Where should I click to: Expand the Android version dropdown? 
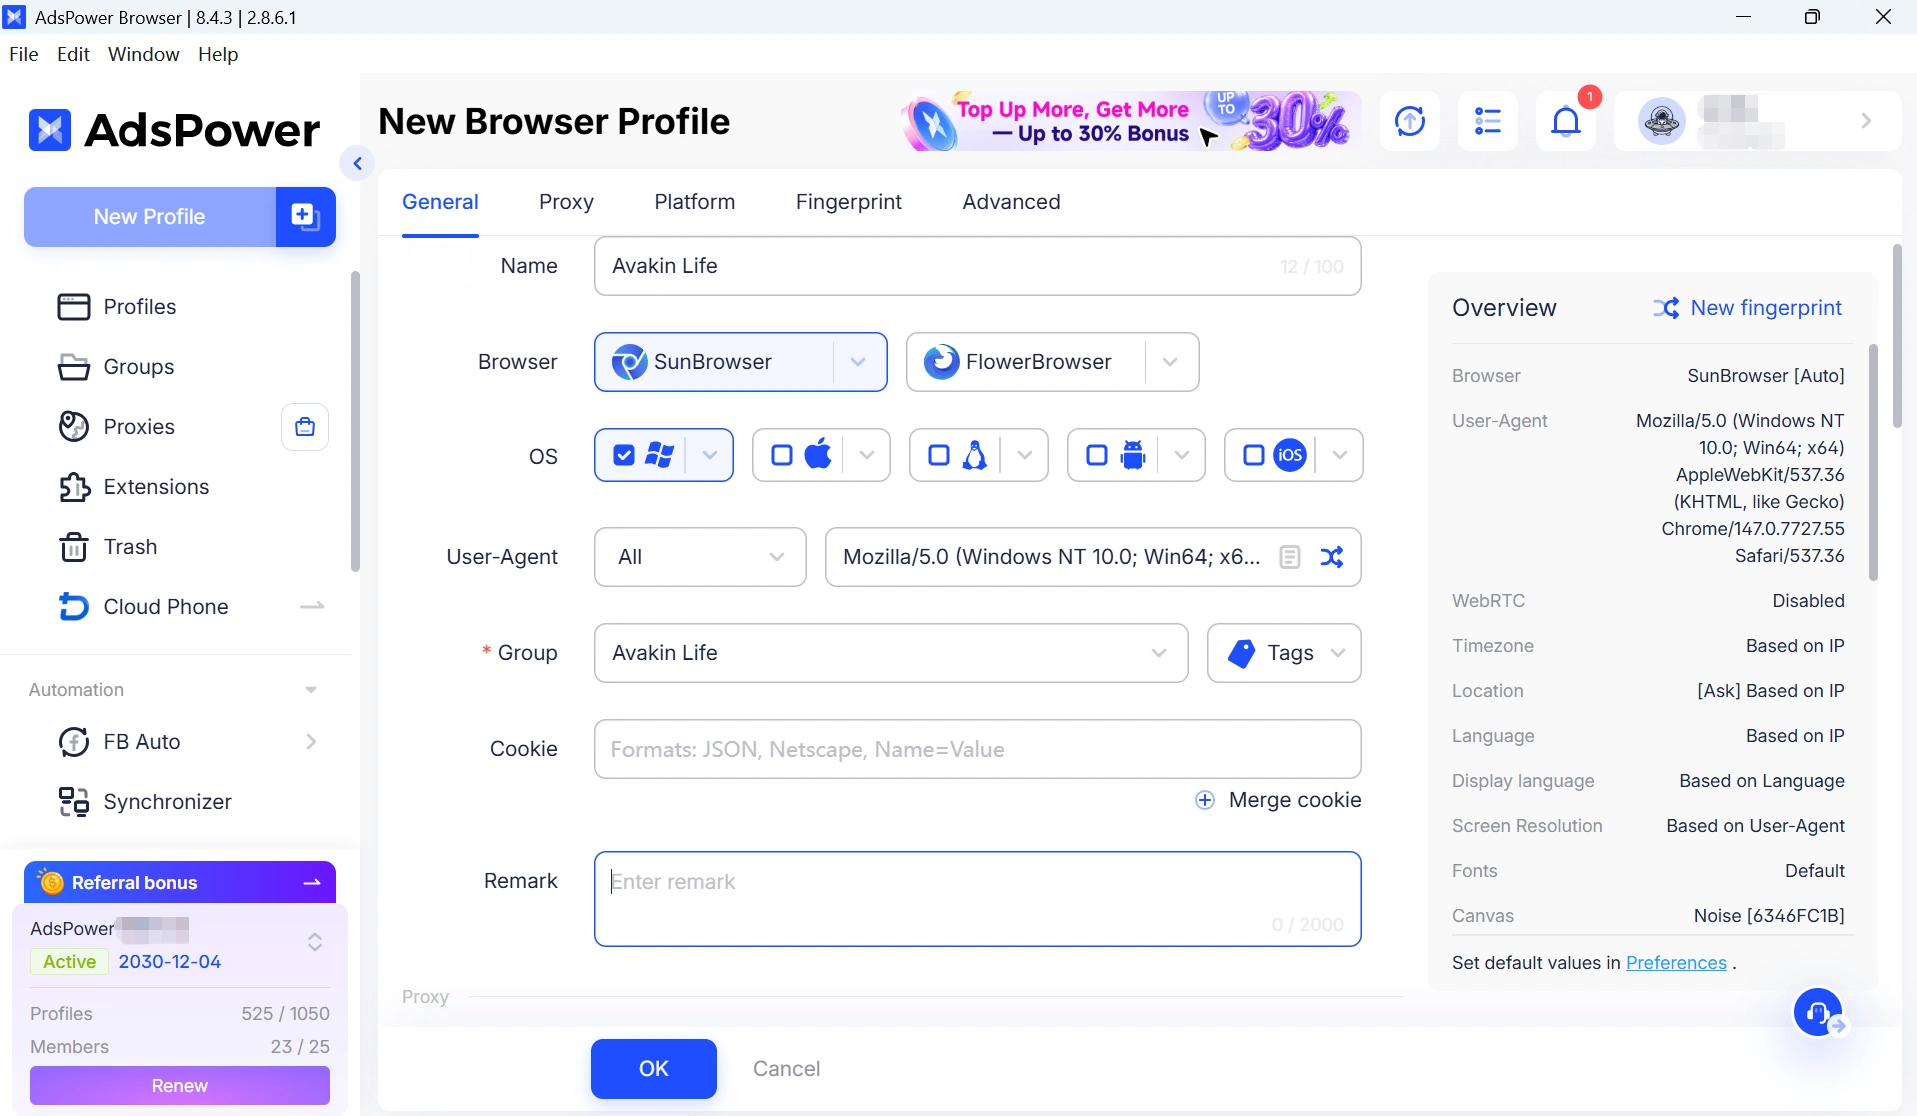pos(1182,456)
